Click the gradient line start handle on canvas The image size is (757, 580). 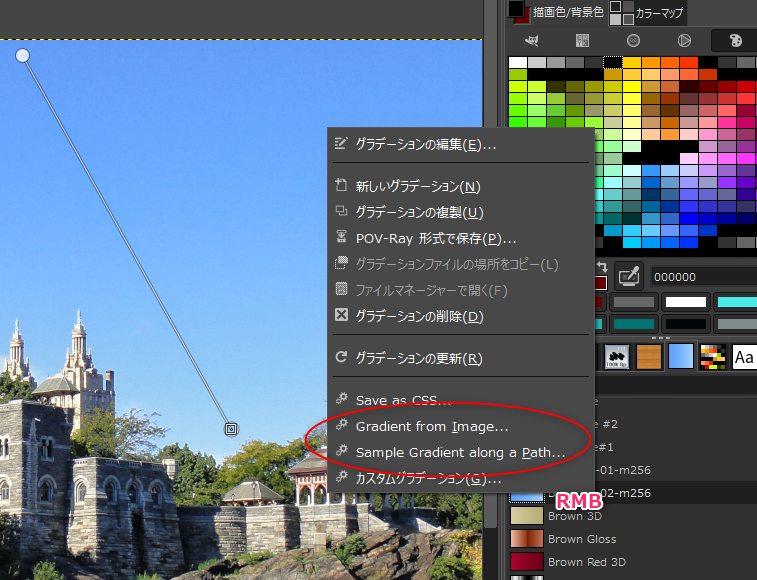coord(22,55)
